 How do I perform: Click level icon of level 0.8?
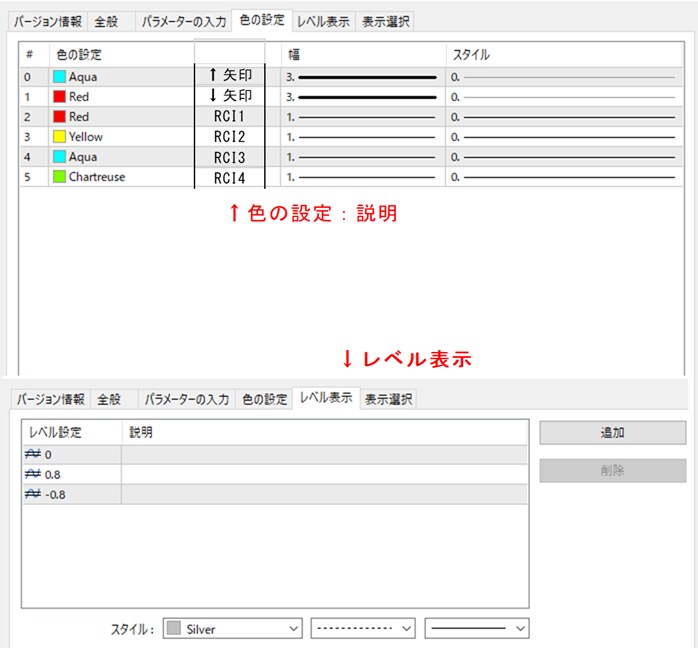[x=33, y=474]
